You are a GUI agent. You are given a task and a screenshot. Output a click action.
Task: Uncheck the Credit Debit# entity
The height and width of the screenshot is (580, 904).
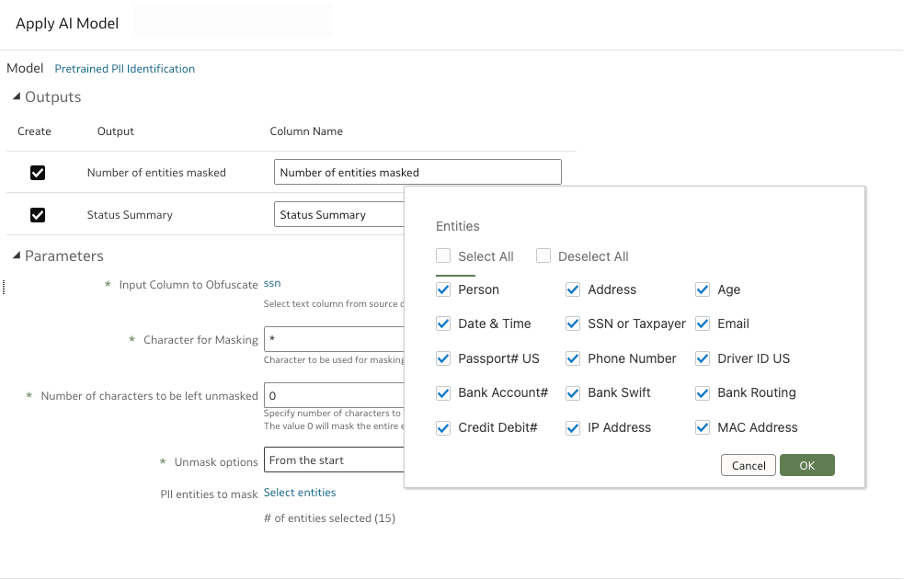point(444,428)
